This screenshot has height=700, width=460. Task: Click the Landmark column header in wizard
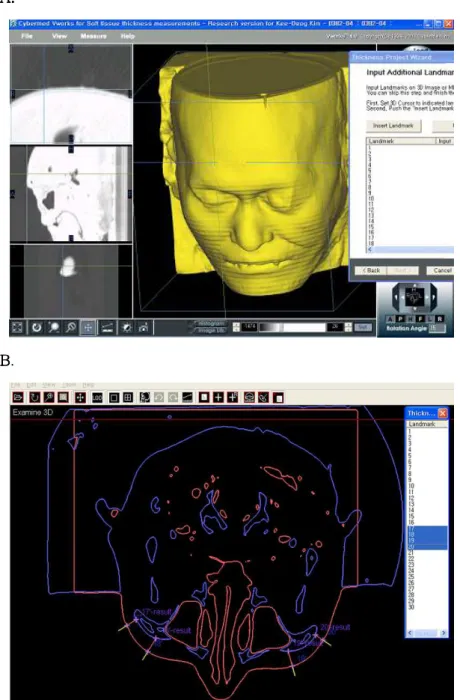pyautogui.click(x=401, y=141)
